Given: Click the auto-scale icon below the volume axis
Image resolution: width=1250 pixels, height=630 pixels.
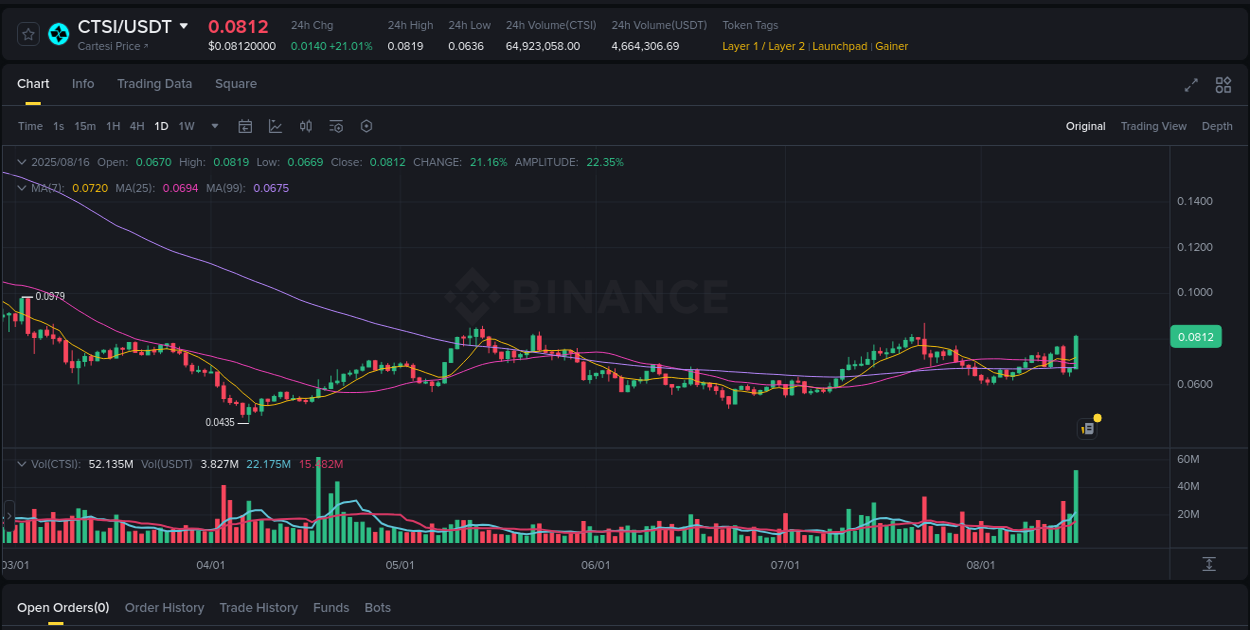Looking at the screenshot, I should click(1208, 565).
